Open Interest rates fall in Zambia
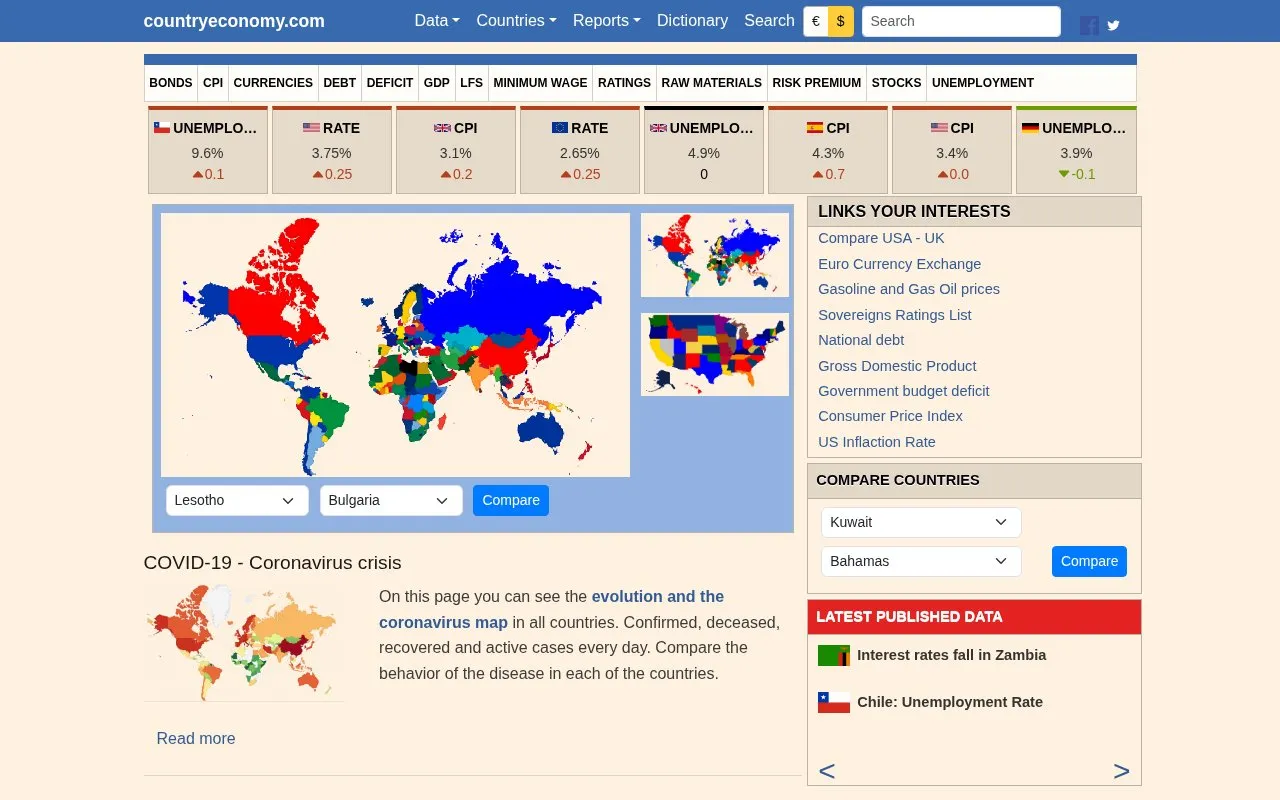The image size is (1280, 800). 952,655
